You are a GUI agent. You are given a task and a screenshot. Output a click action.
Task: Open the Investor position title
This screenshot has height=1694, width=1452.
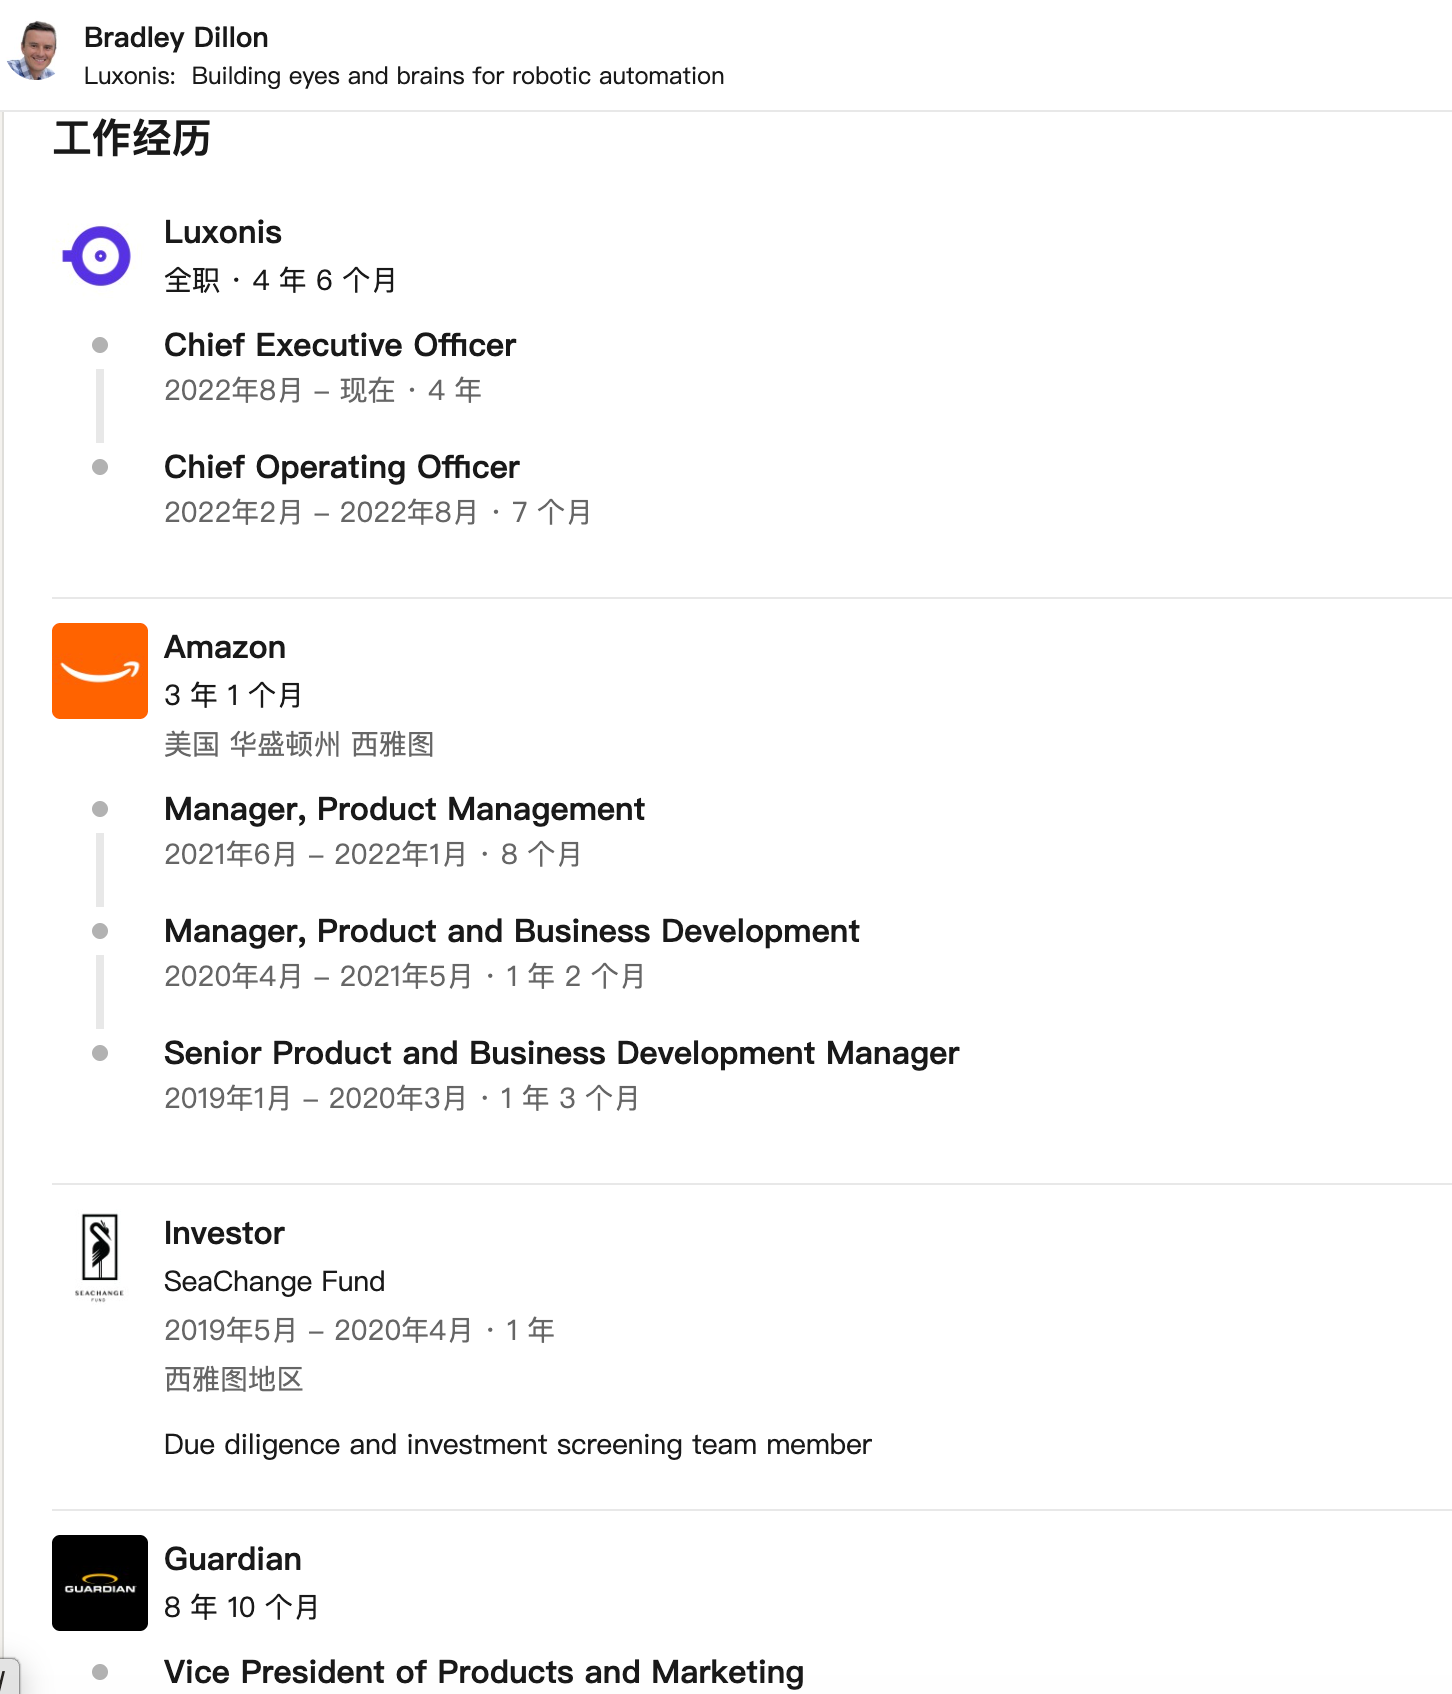224,1233
